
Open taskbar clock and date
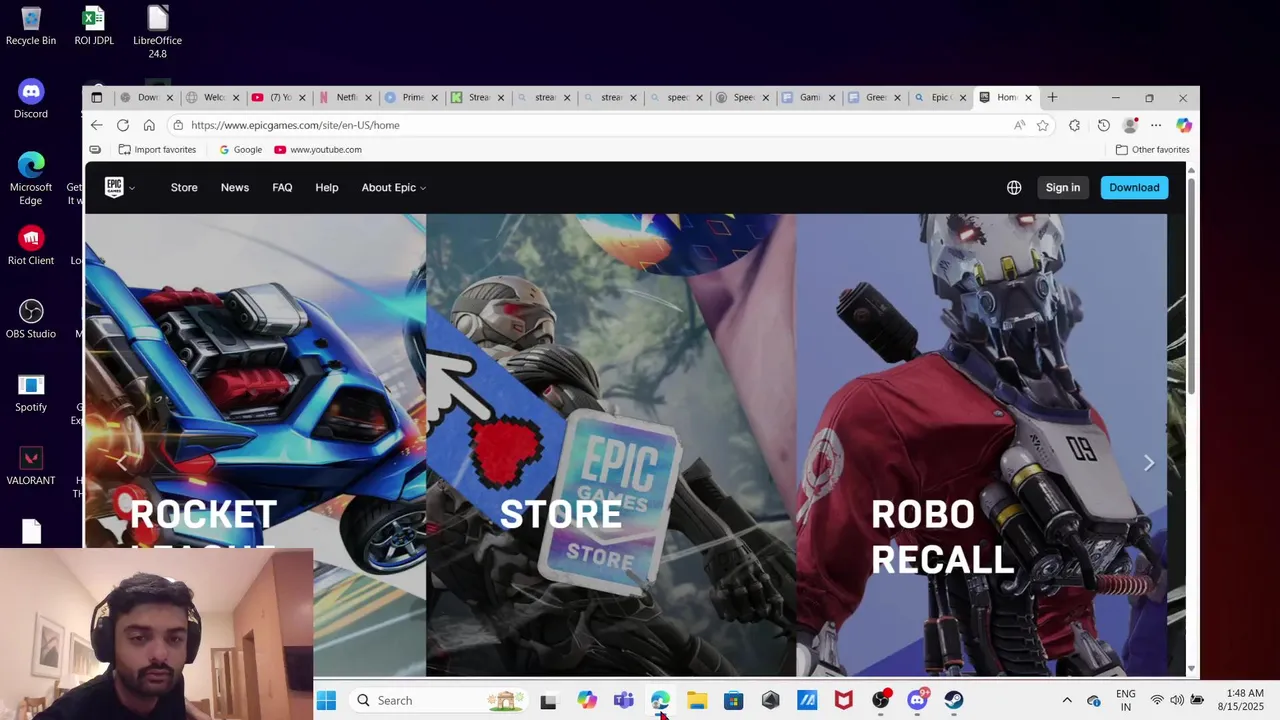pyautogui.click(x=1243, y=700)
